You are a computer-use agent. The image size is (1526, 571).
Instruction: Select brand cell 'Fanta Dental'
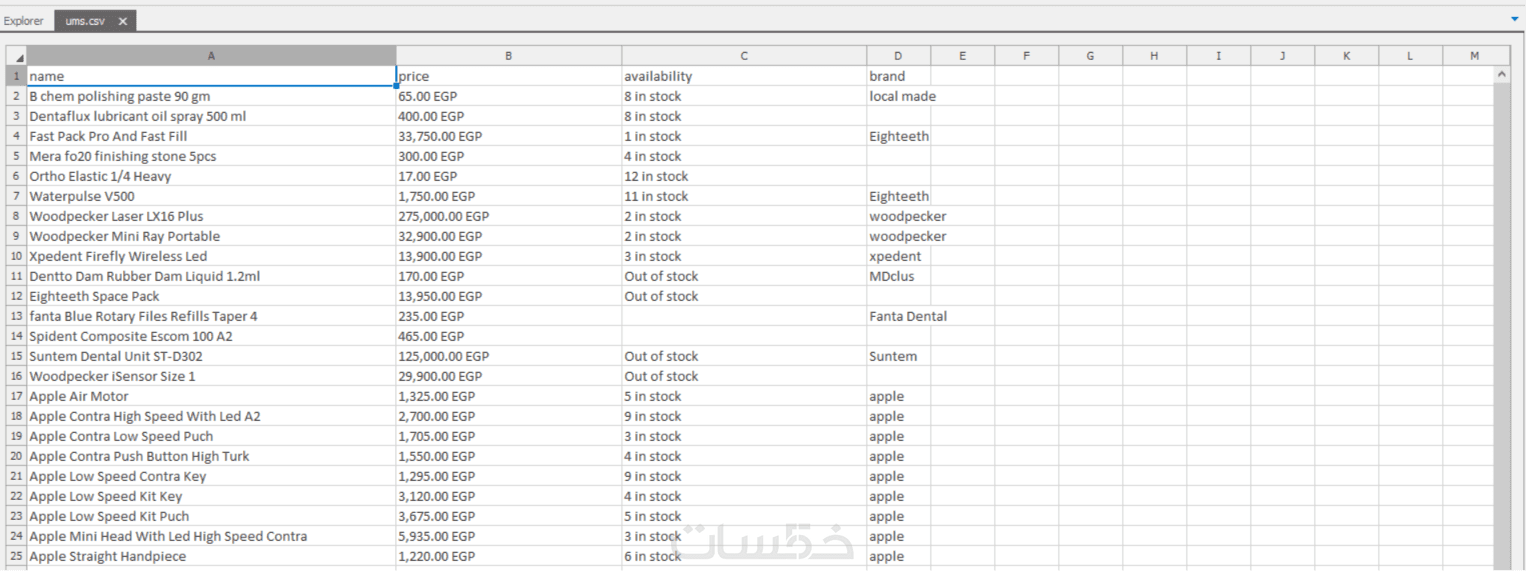(x=898, y=316)
